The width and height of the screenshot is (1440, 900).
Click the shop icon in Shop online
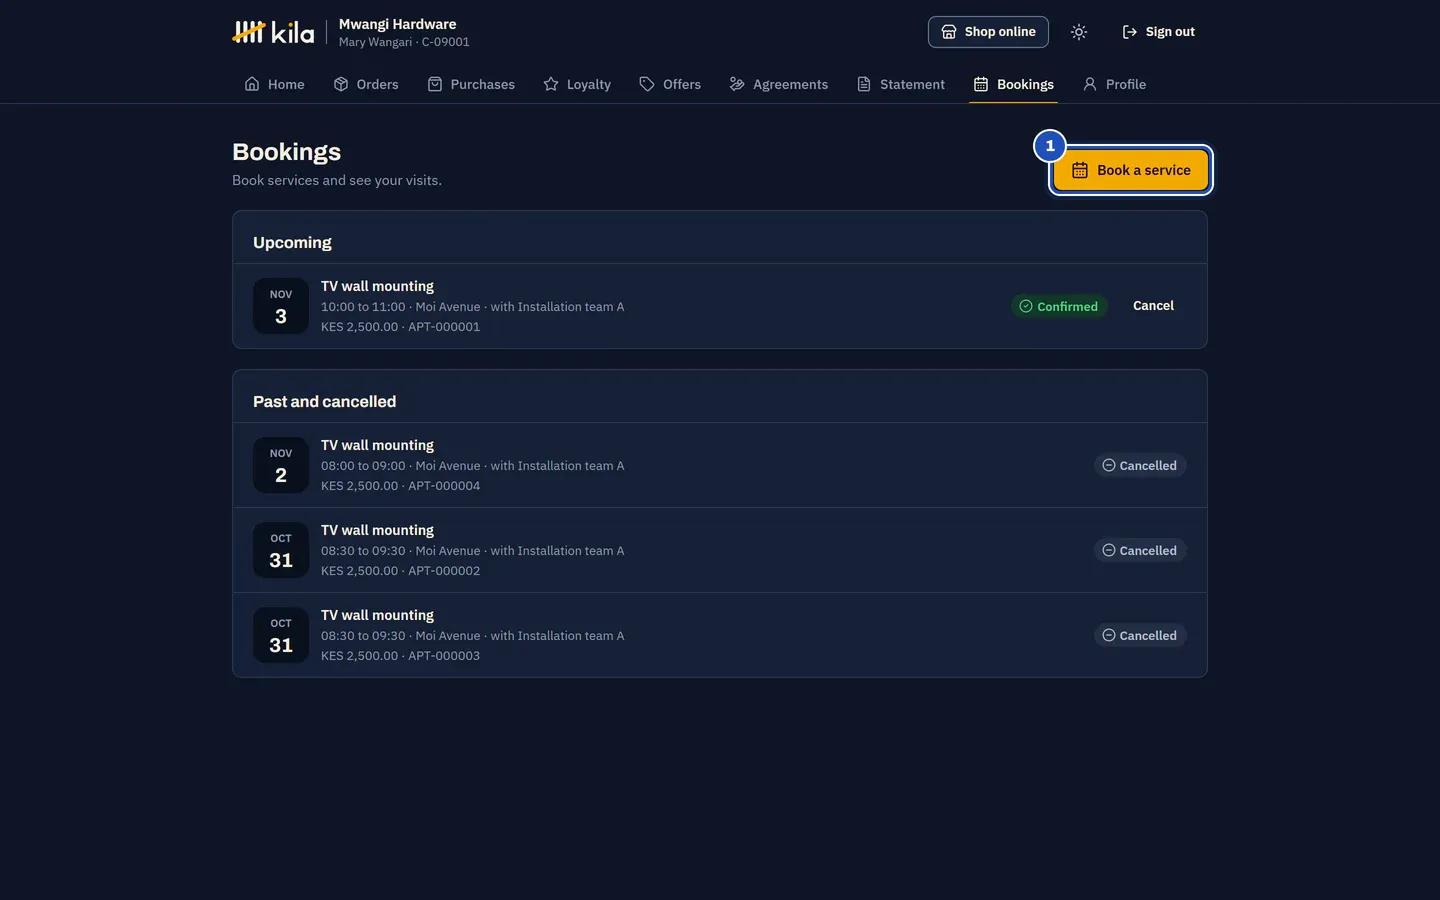coord(949,32)
